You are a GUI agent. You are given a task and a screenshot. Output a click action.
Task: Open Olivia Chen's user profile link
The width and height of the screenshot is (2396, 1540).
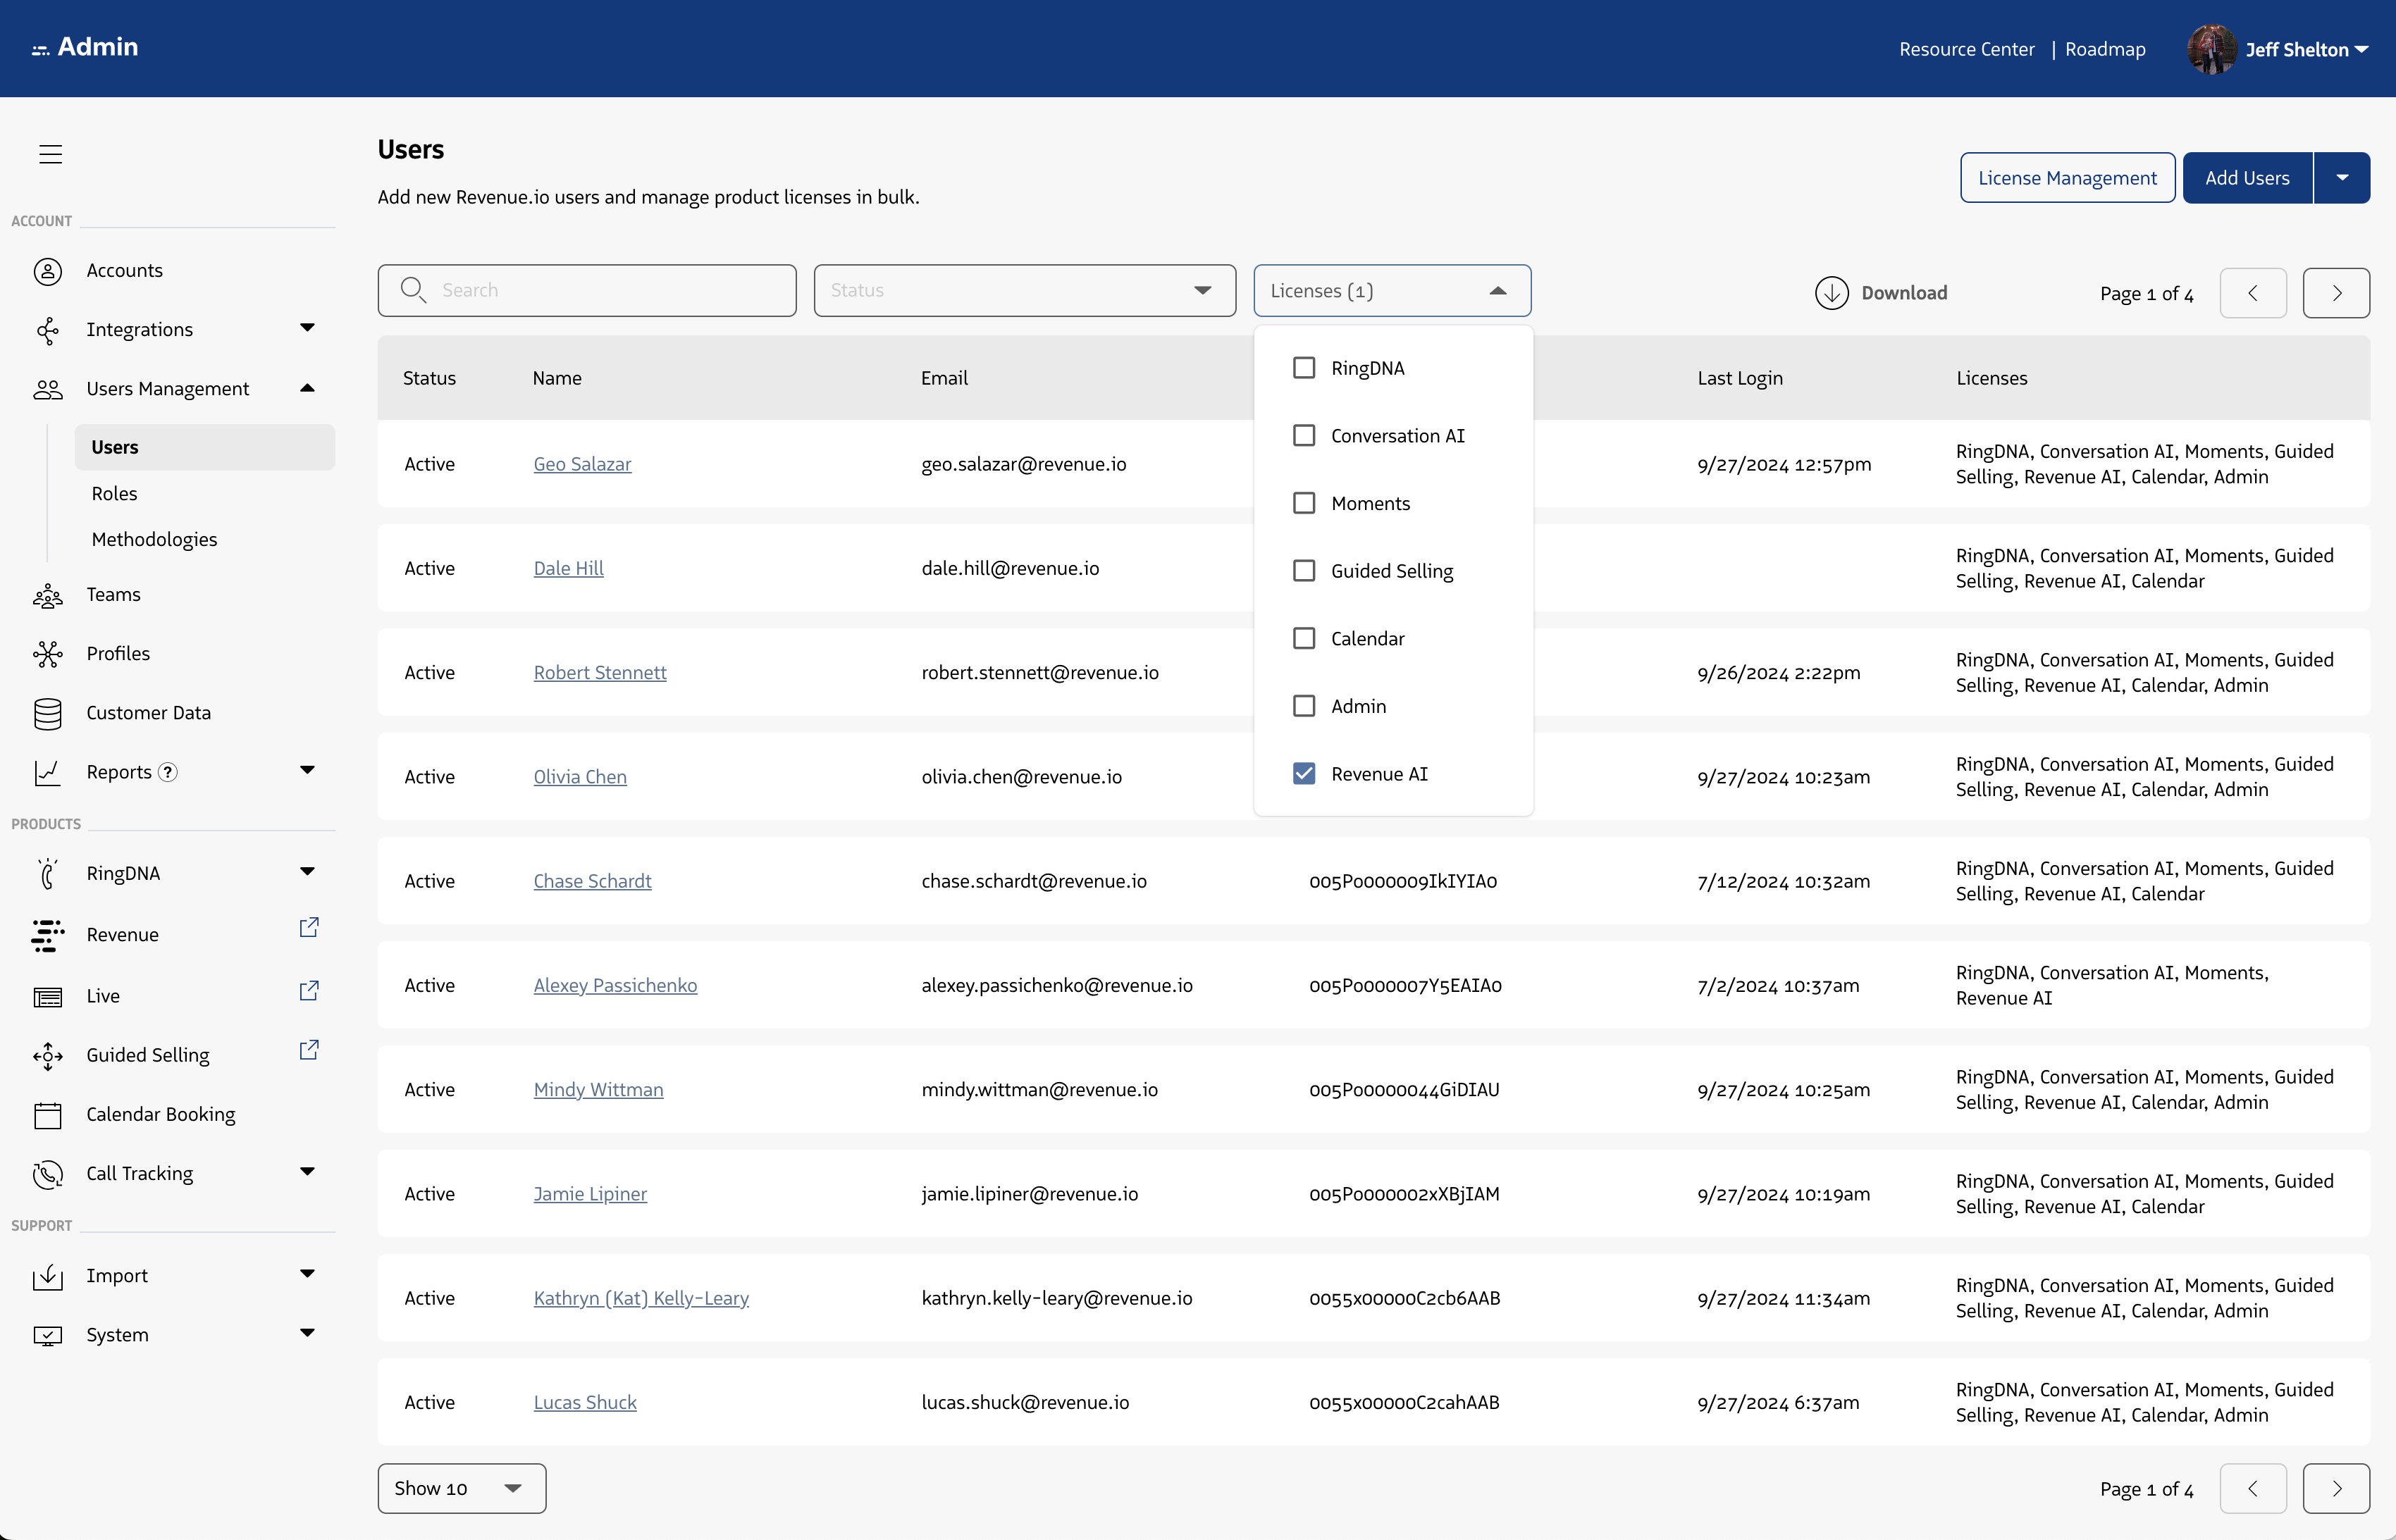coord(579,777)
